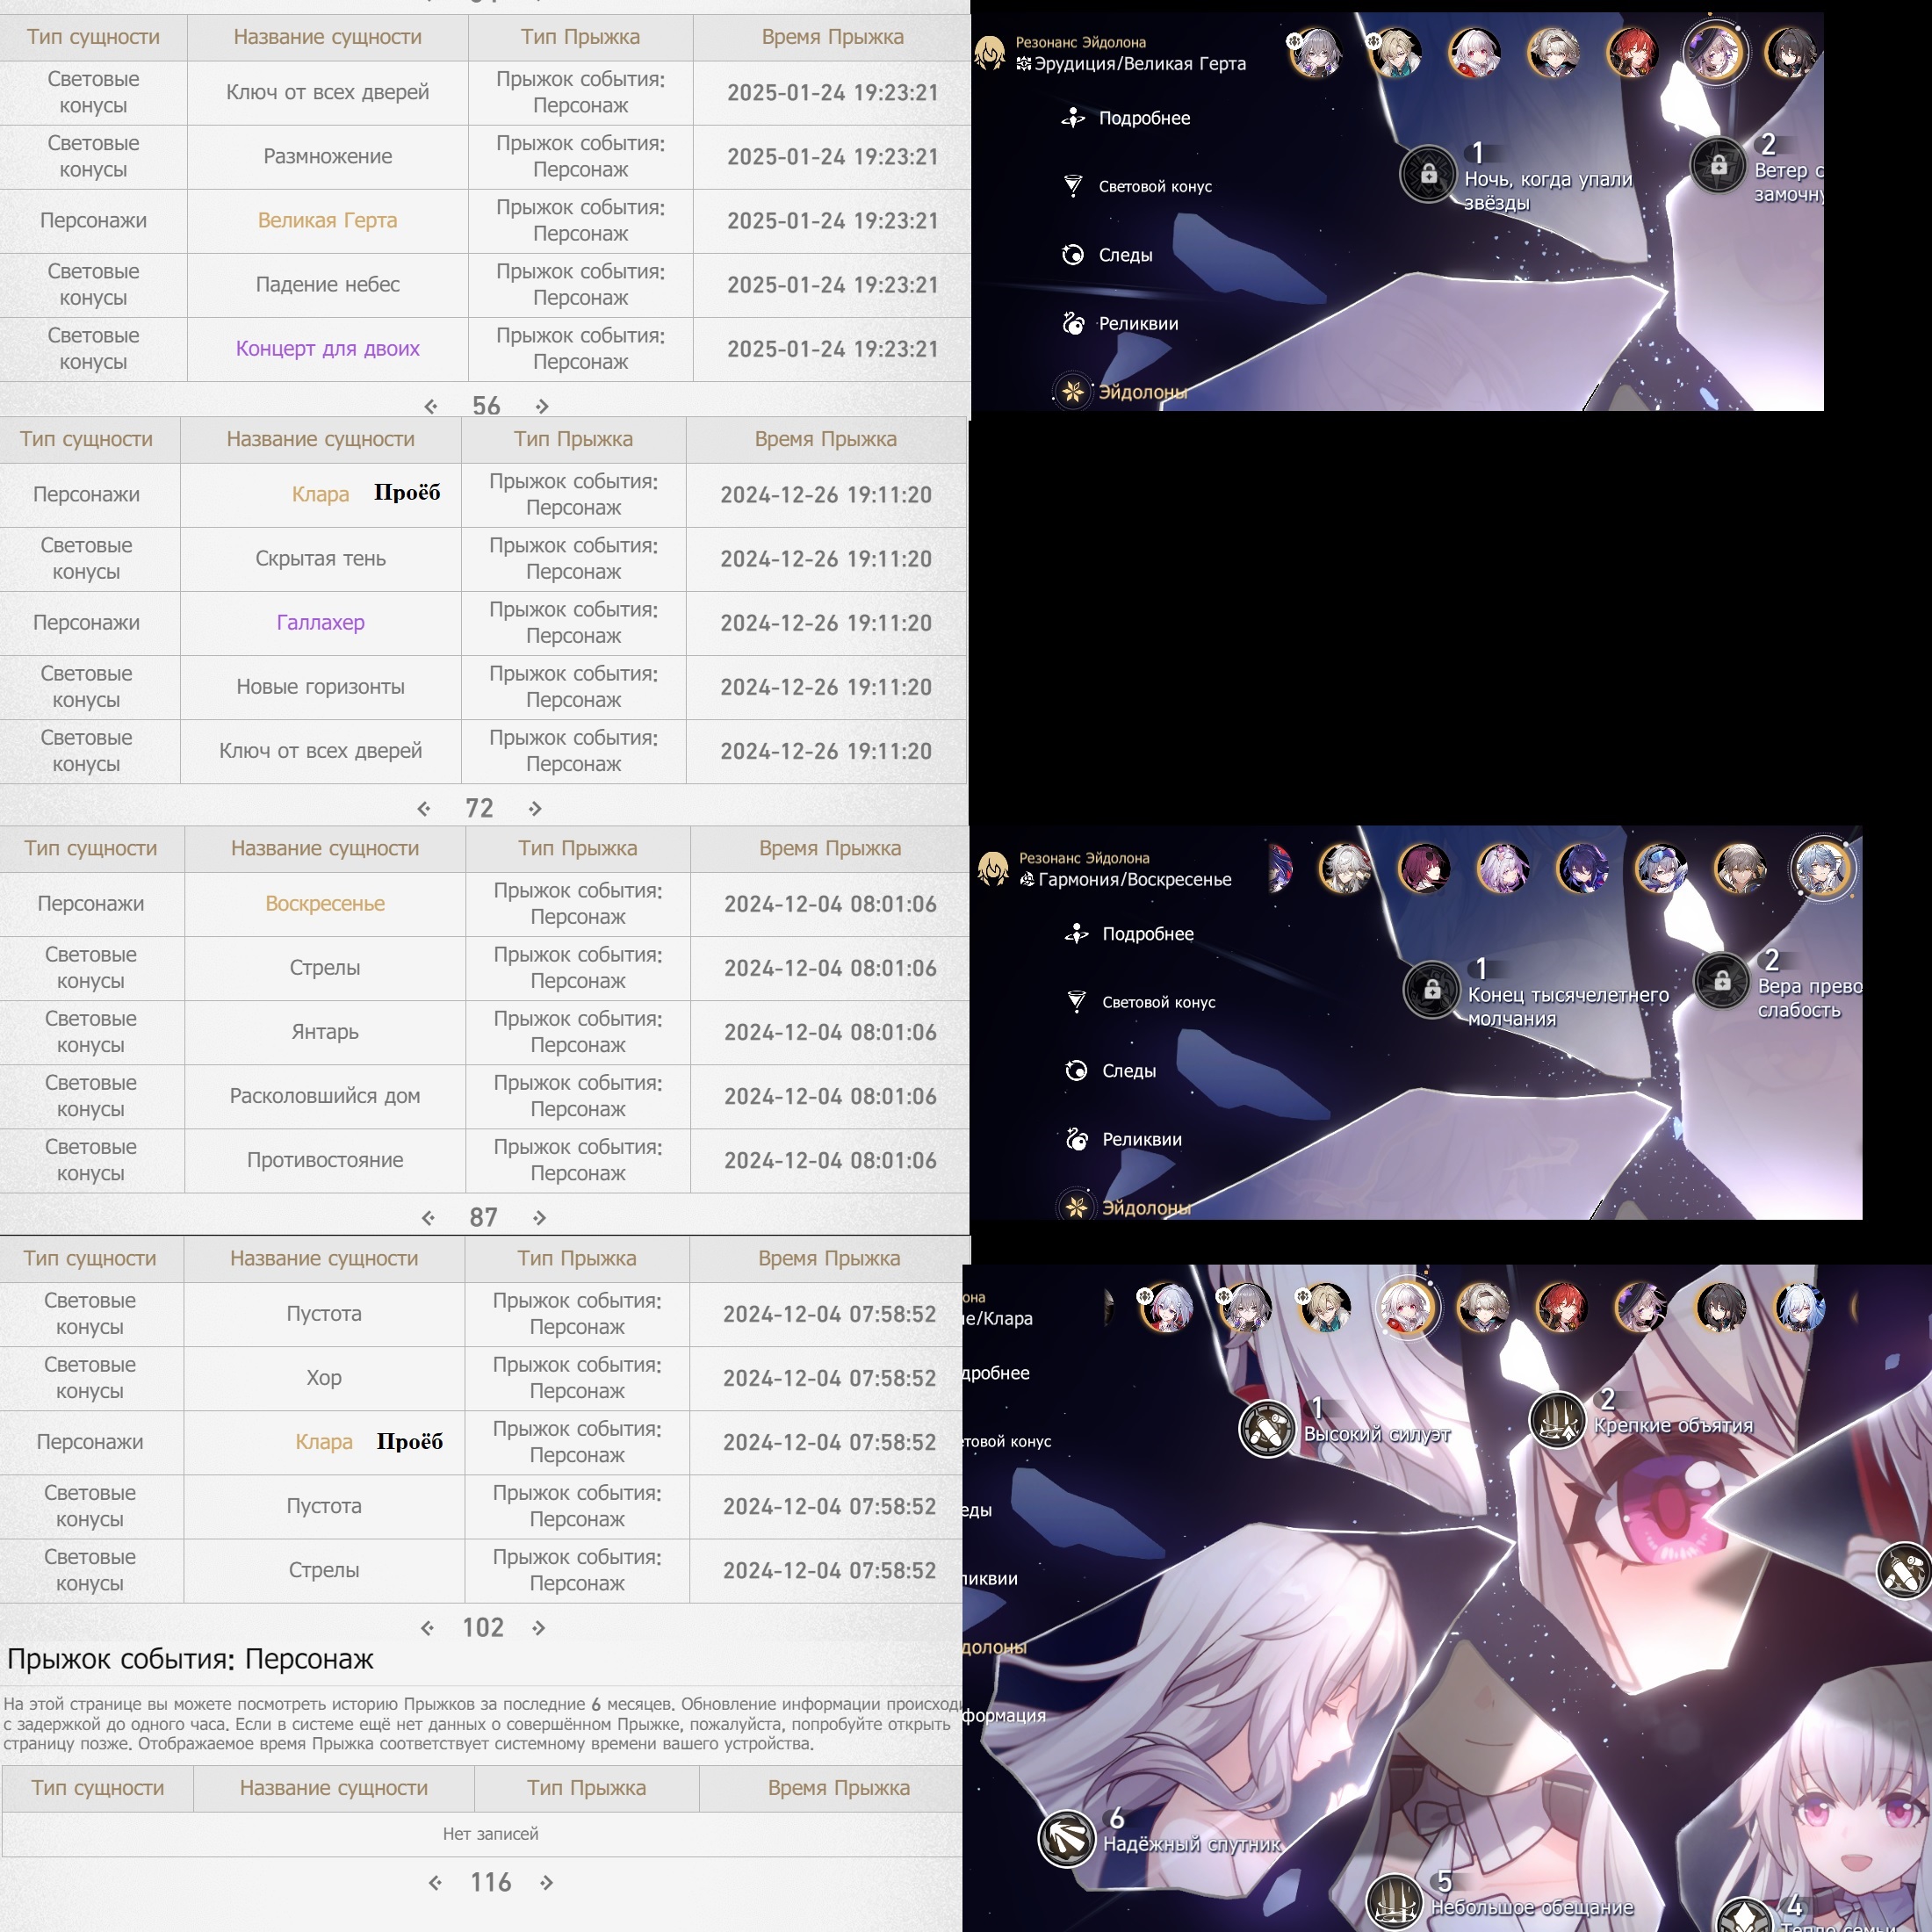The height and width of the screenshot is (1932, 1932).
Task: Open locked eidolon 'Ночь, когда упали звёзды'
Action: click(1428, 174)
